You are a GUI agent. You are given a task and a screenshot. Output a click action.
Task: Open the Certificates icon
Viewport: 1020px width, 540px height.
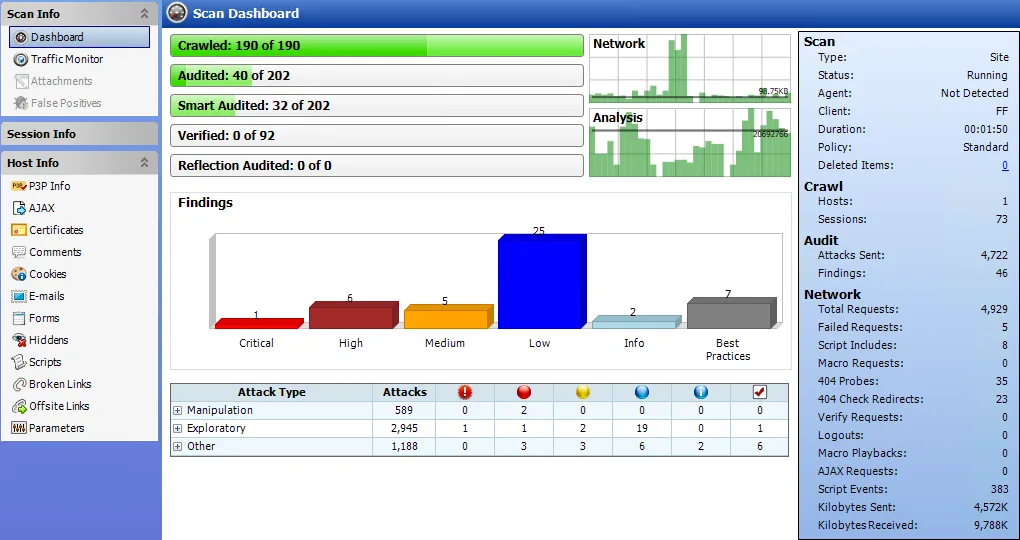click(18, 230)
